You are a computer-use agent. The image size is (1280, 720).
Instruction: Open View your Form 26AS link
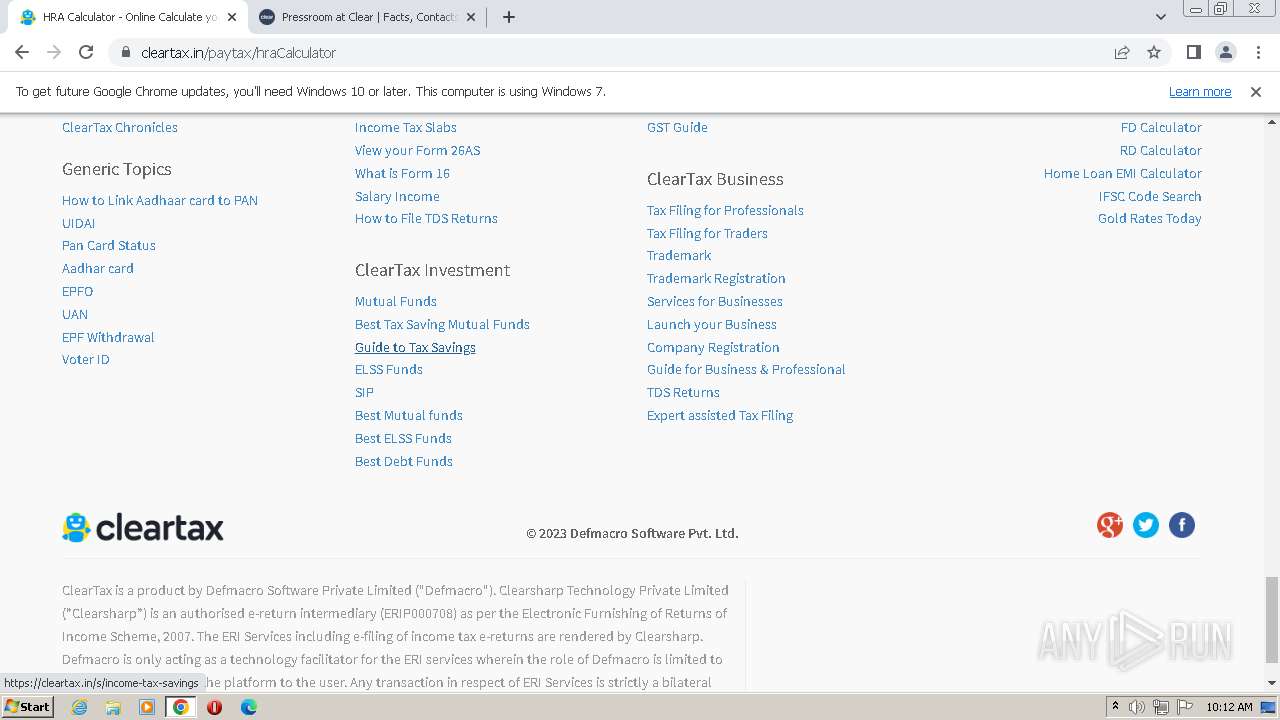coord(418,150)
